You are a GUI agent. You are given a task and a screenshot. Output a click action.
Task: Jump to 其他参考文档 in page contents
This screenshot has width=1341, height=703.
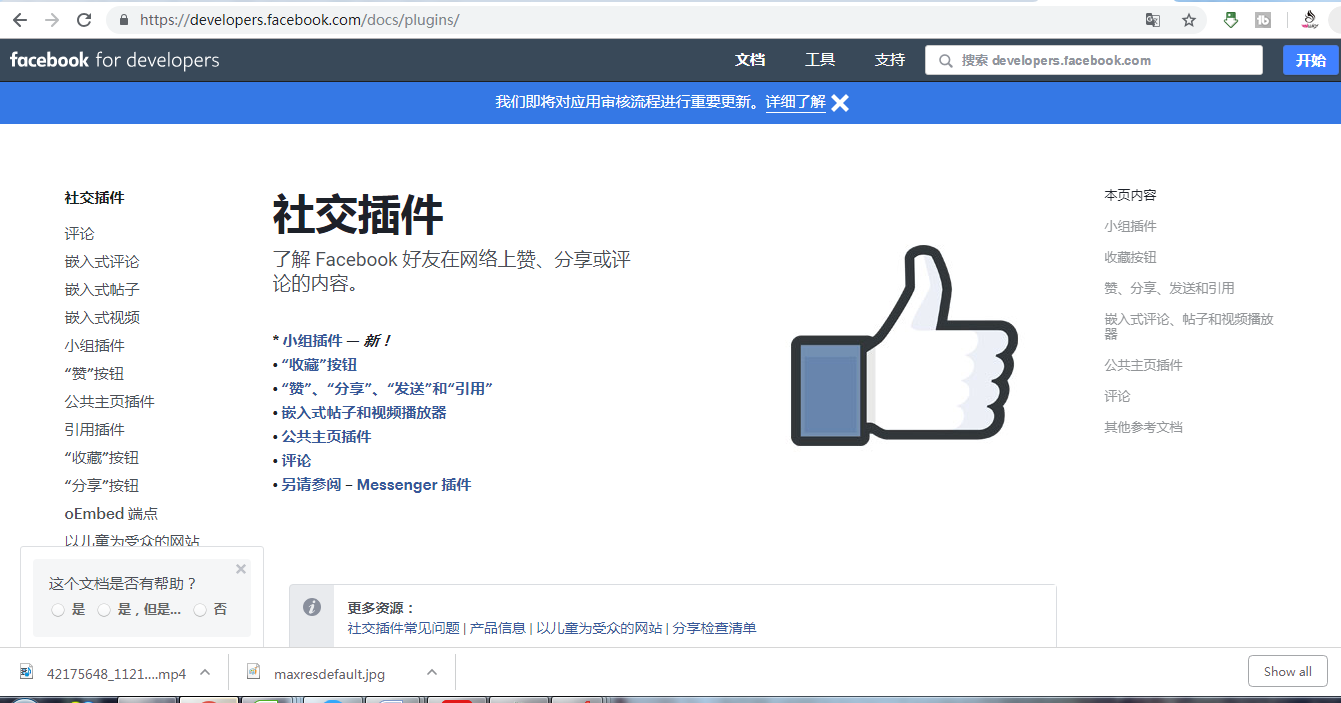point(1143,427)
